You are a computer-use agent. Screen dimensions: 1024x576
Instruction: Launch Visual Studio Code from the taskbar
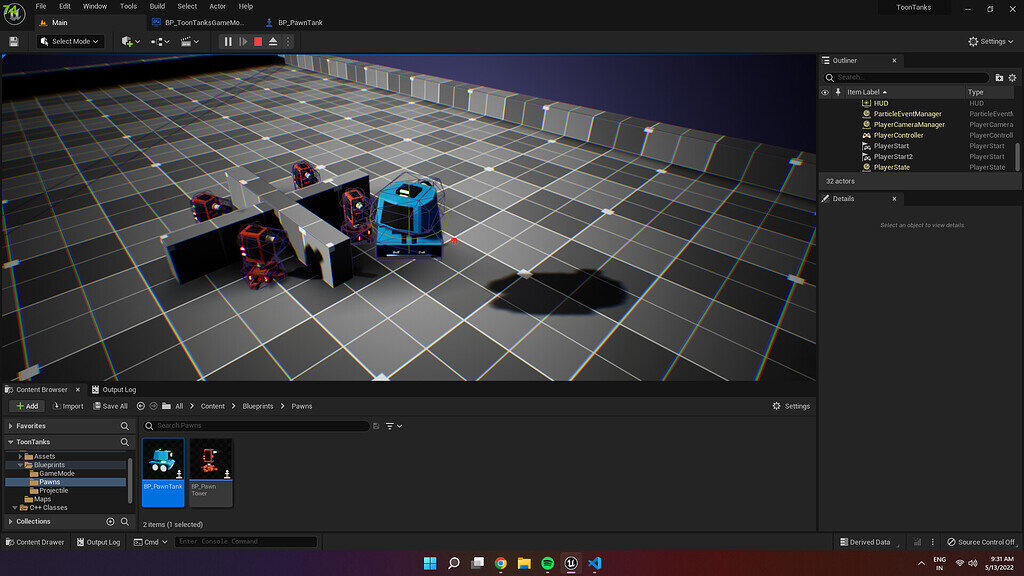click(x=594, y=563)
